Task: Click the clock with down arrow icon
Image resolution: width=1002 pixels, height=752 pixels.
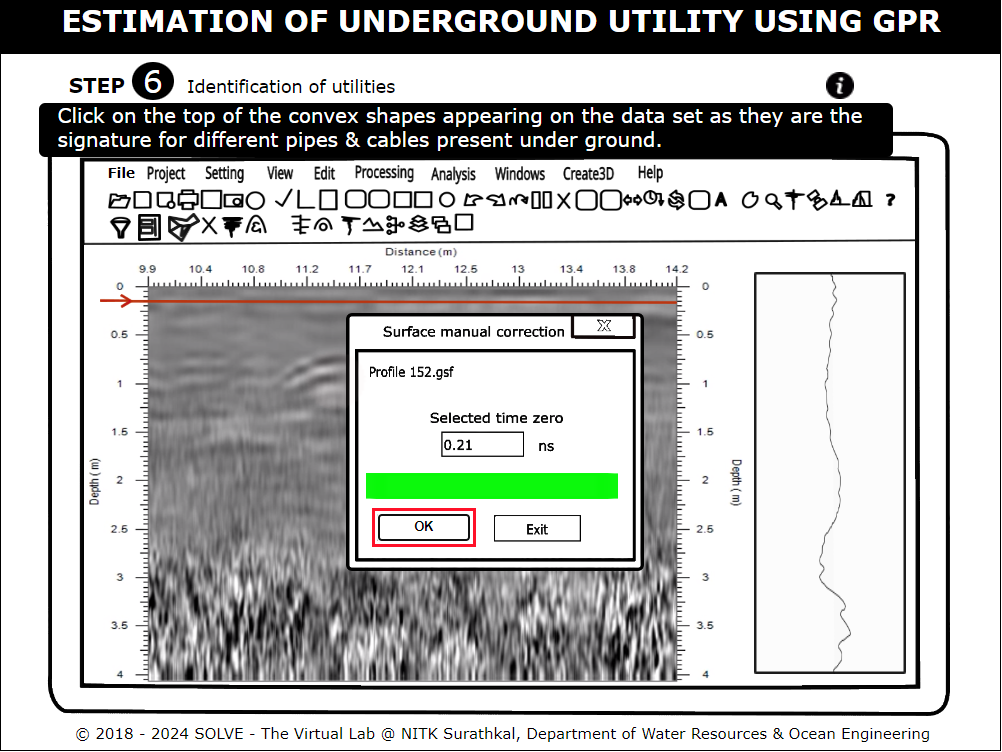Action: pos(653,199)
